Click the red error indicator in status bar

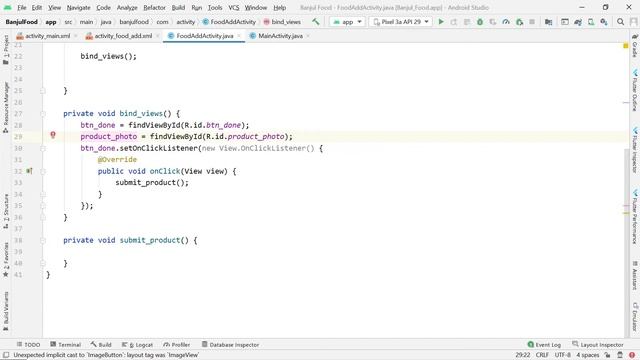coord(632,355)
